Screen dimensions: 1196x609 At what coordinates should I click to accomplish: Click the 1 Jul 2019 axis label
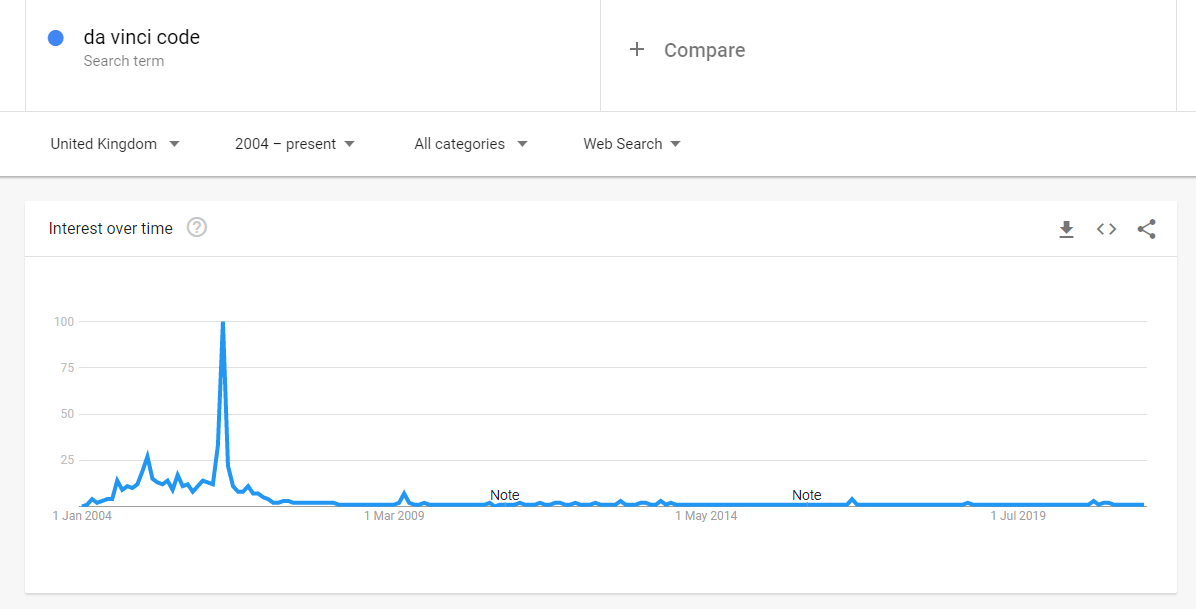pyautogui.click(x=1018, y=516)
